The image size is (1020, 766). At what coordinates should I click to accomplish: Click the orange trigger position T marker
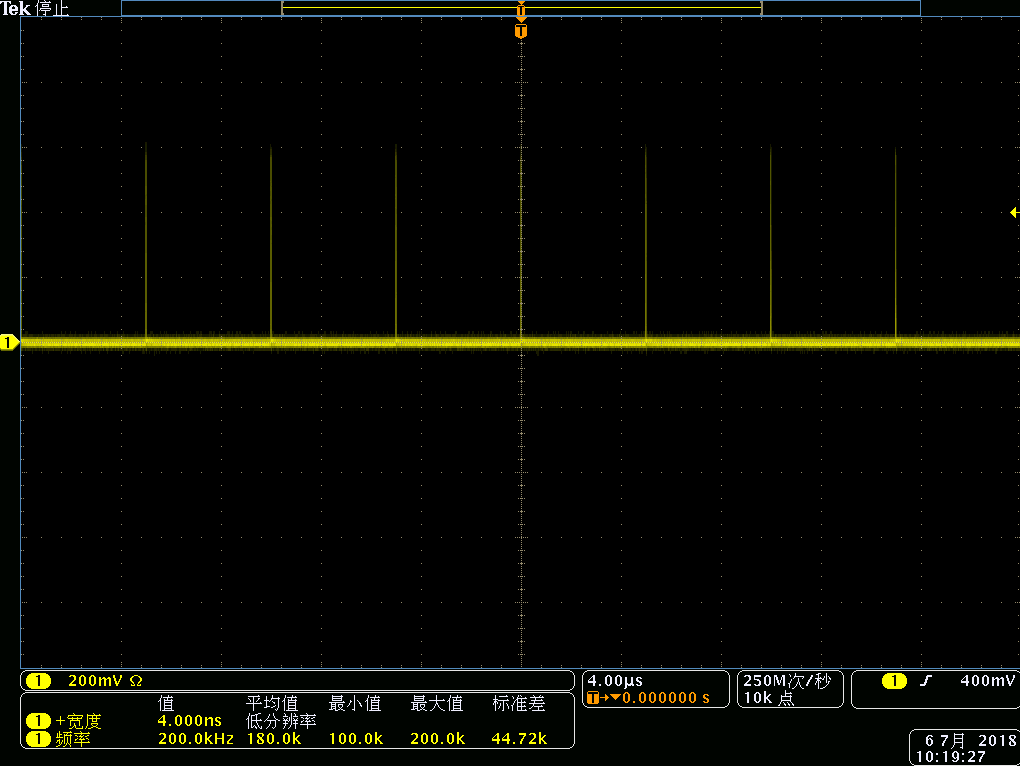(520, 32)
